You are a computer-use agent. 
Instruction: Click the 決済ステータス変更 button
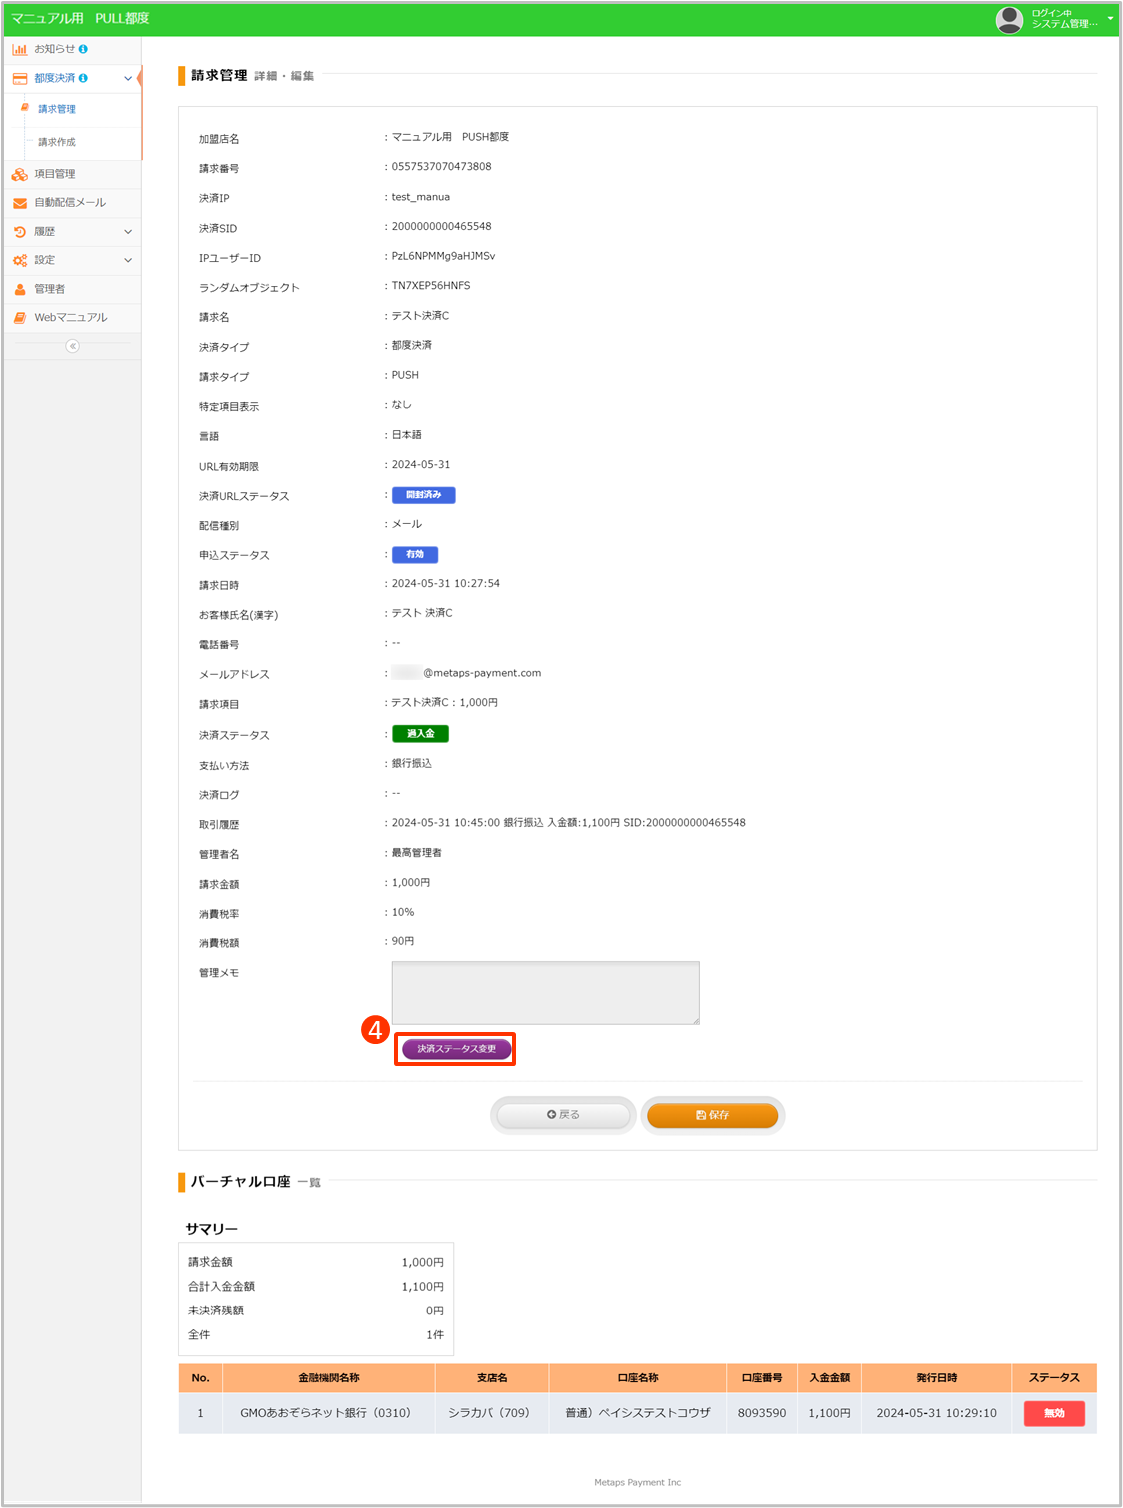[456, 1049]
